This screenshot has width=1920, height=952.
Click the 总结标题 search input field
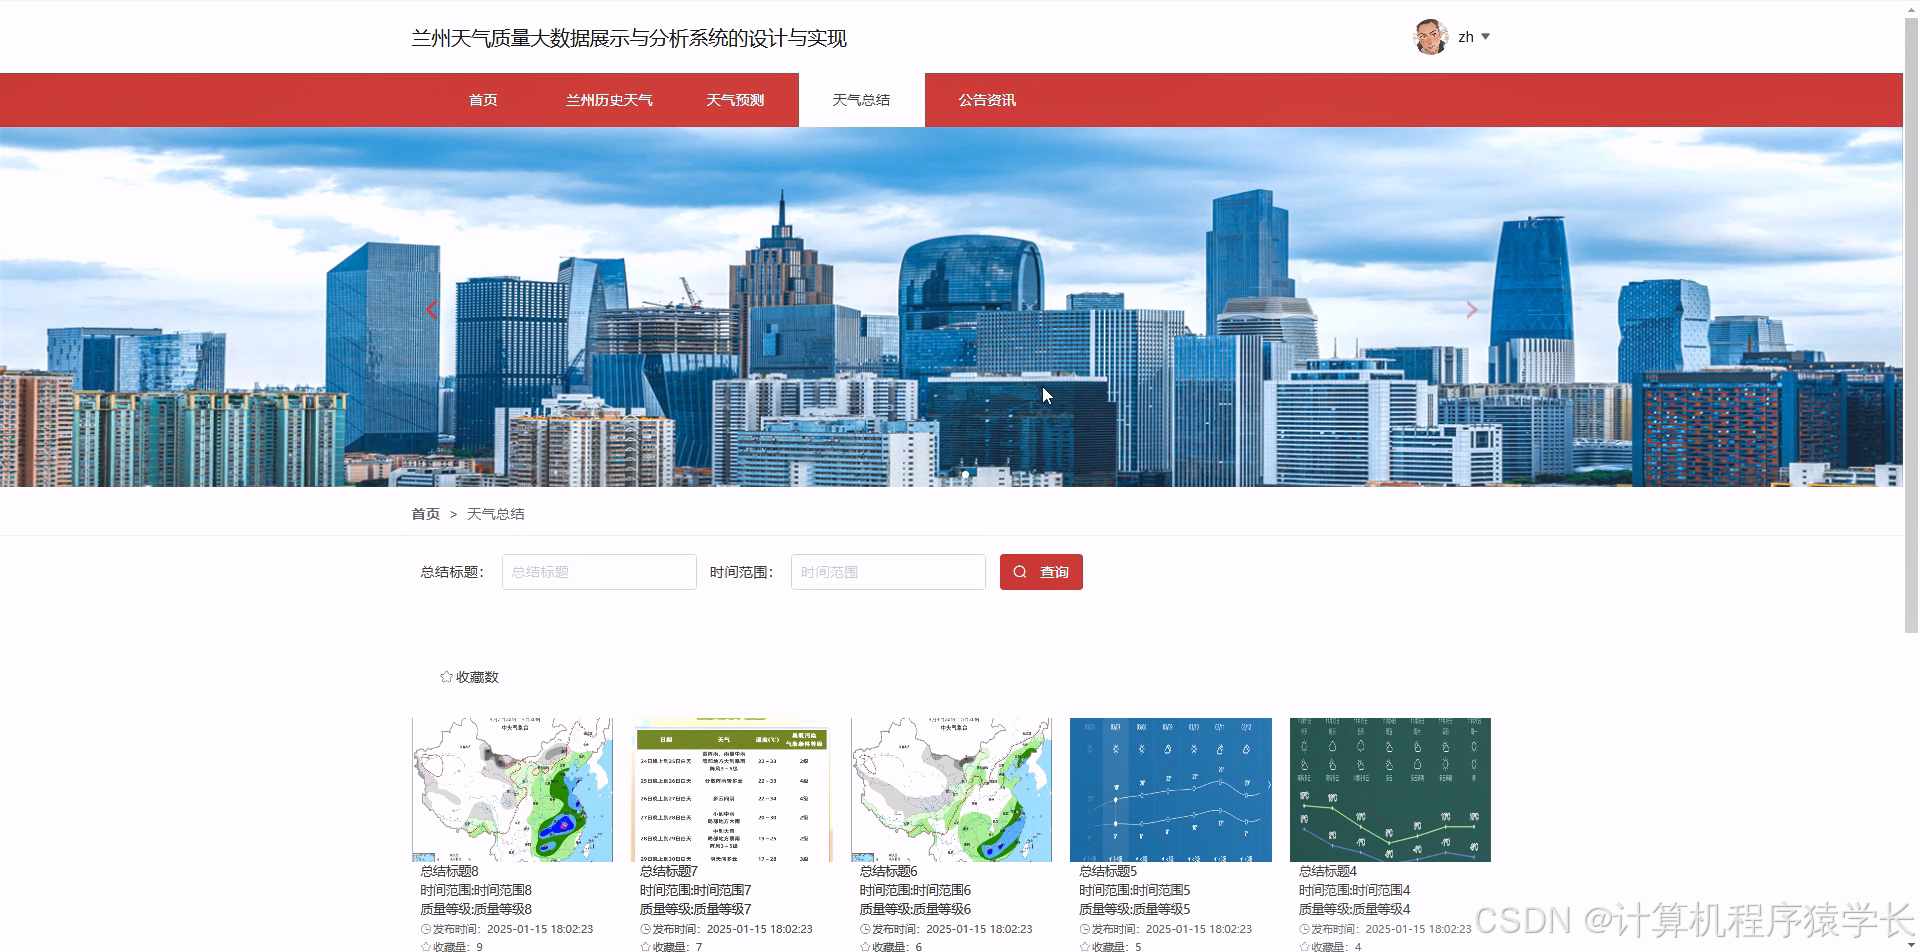598,571
